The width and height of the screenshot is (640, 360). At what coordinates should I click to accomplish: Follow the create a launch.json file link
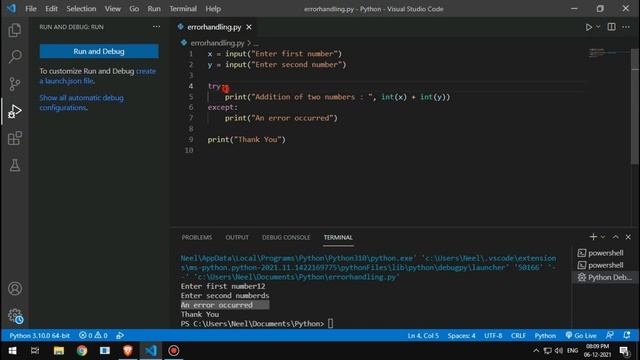pos(98,76)
